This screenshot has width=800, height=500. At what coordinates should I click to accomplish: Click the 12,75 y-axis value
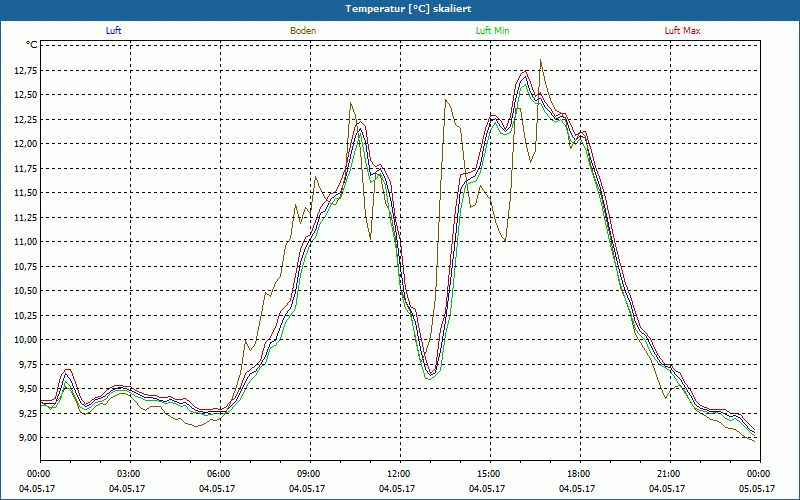coord(26,70)
